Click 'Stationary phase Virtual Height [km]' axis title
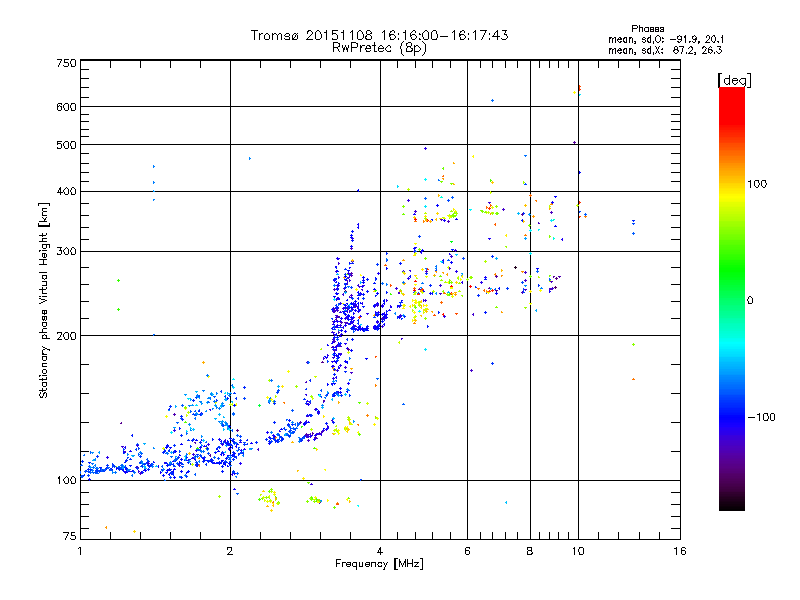 44,301
